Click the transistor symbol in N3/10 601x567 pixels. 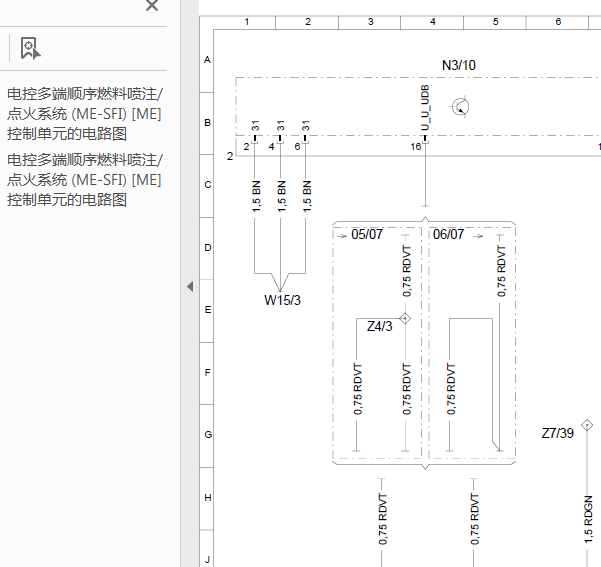click(460, 107)
